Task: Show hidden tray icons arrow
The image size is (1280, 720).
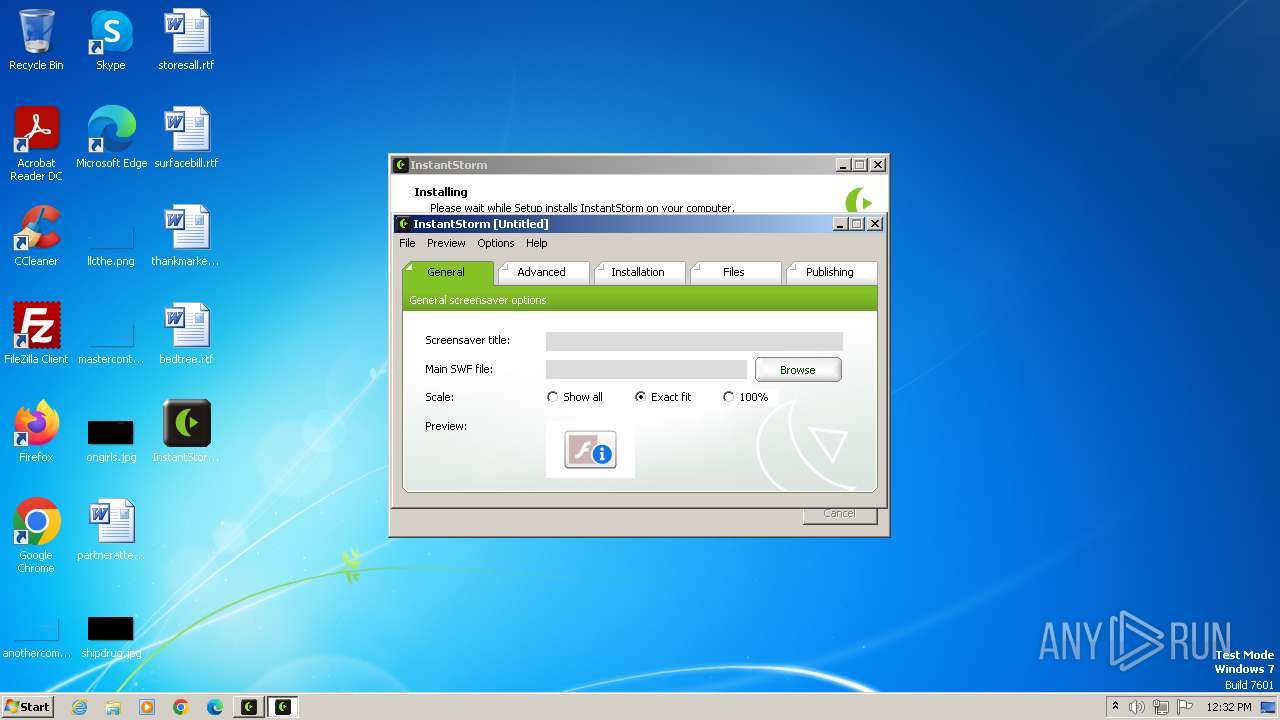Action: pos(1115,707)
